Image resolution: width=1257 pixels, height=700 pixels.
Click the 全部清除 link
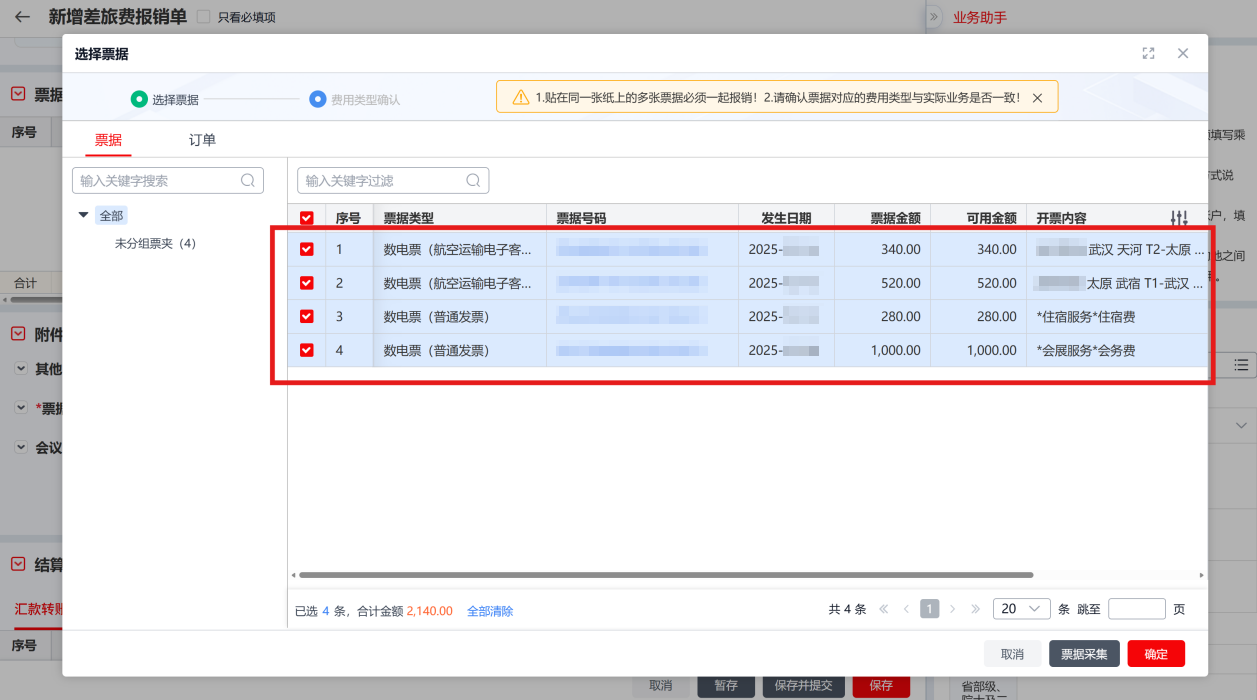490,611
